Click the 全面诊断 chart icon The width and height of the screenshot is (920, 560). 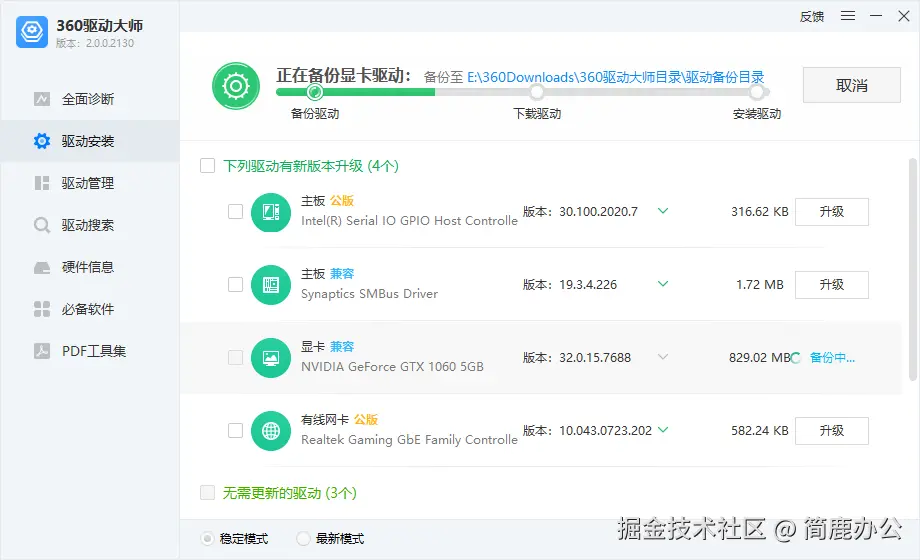point(42,99)
